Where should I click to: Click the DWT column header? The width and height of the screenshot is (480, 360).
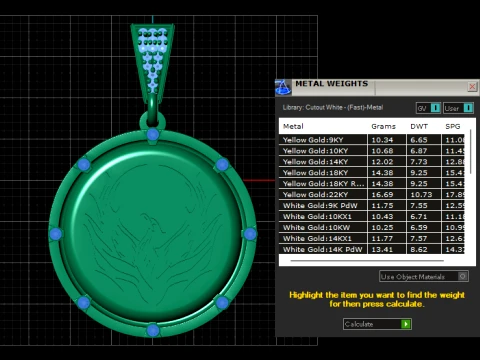click(x=419, y=126)
